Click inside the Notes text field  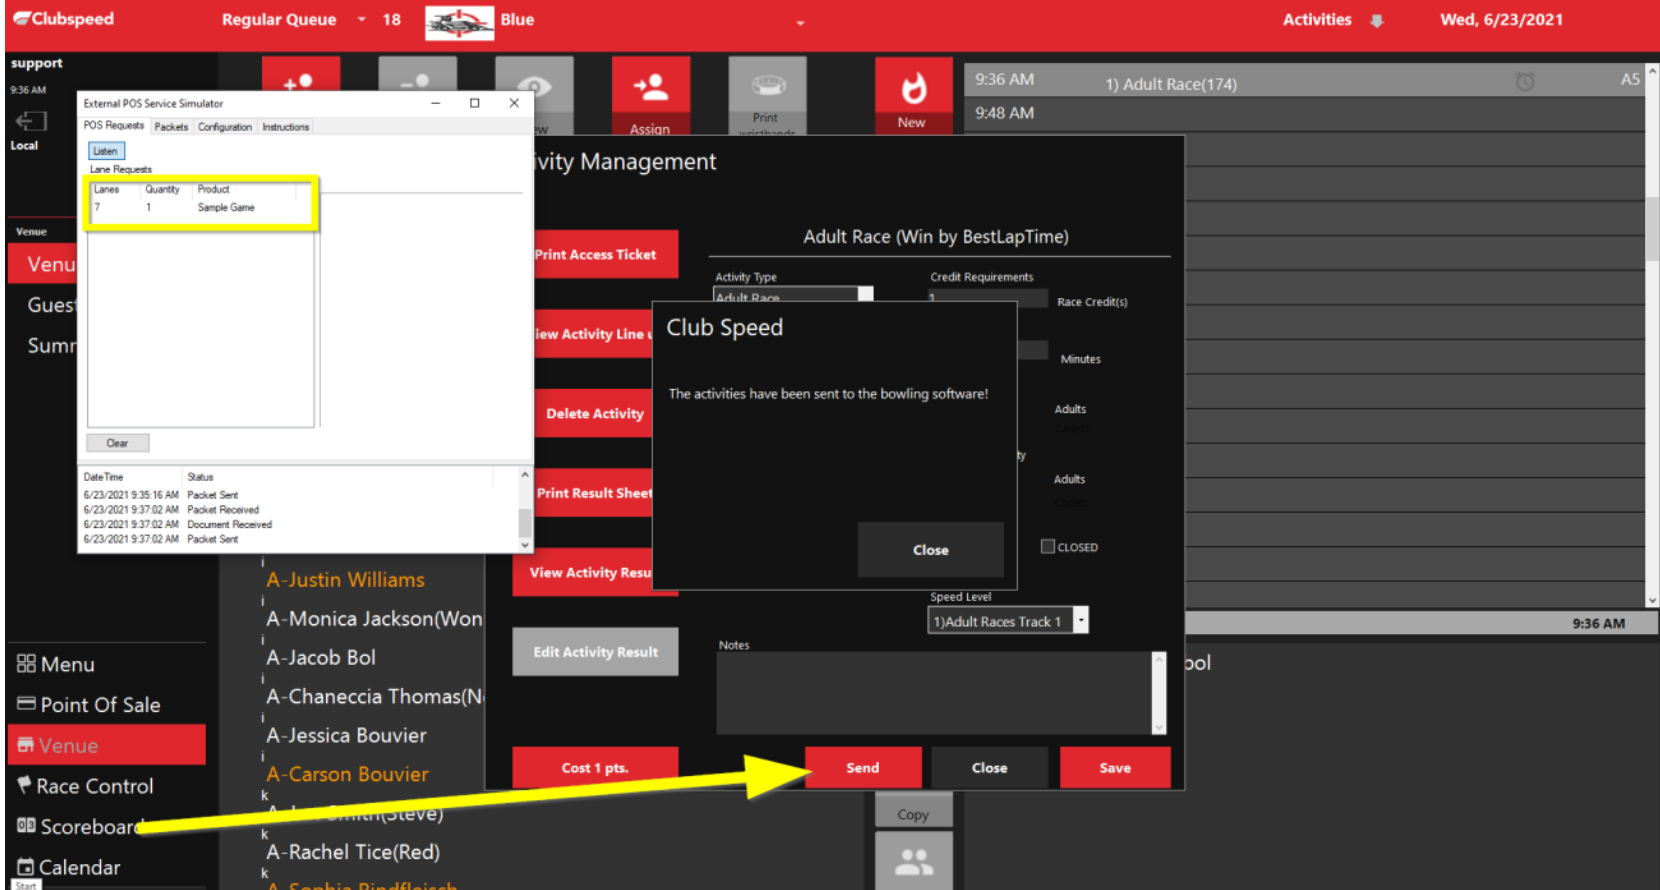(934, 693)
